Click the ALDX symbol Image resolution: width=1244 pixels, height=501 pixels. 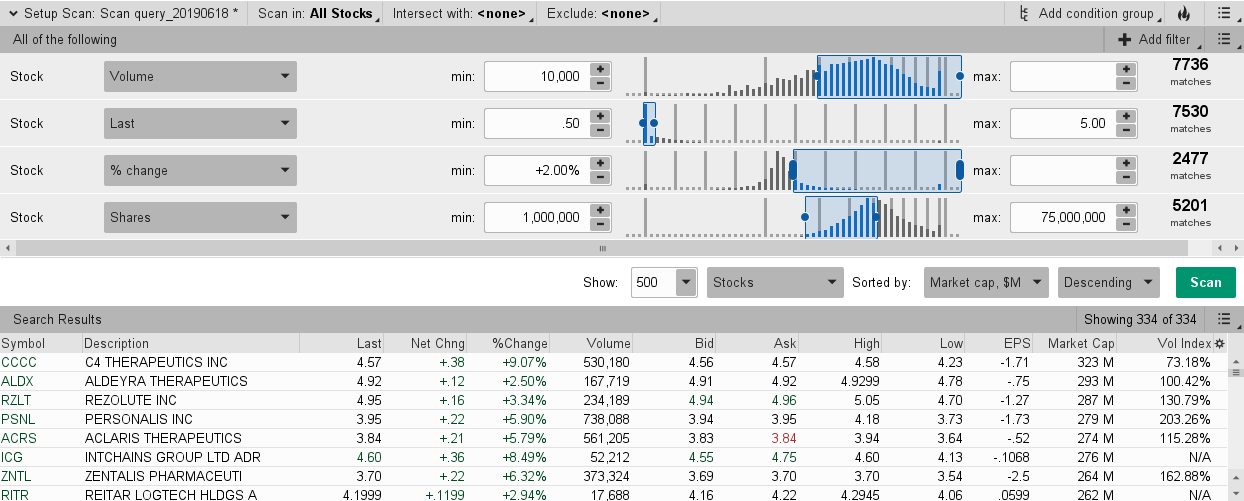[x=17, y=381]
